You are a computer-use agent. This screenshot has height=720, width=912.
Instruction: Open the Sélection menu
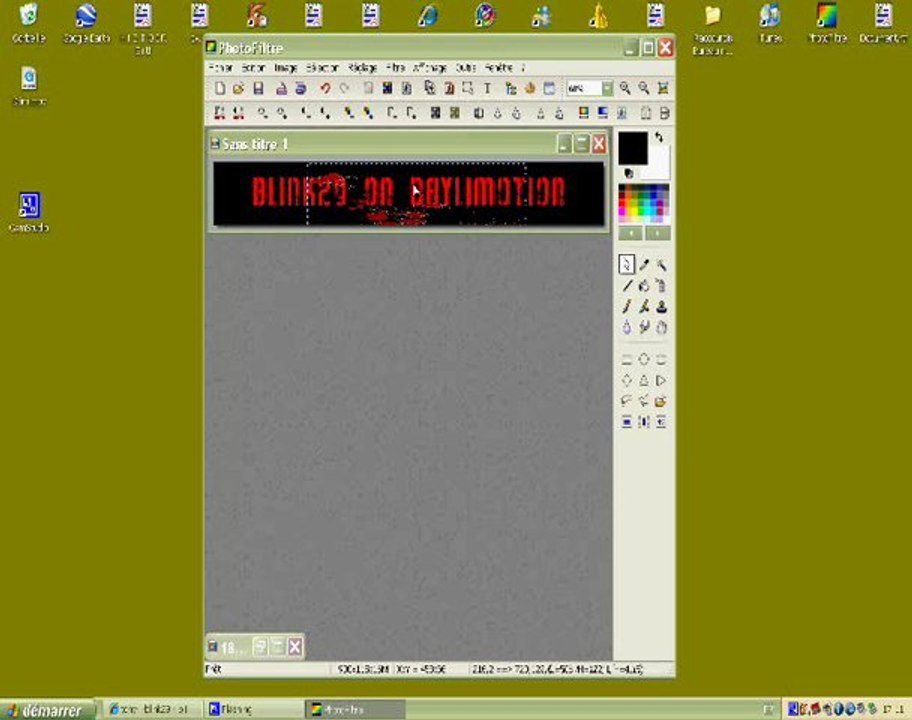tap(322, 68)
